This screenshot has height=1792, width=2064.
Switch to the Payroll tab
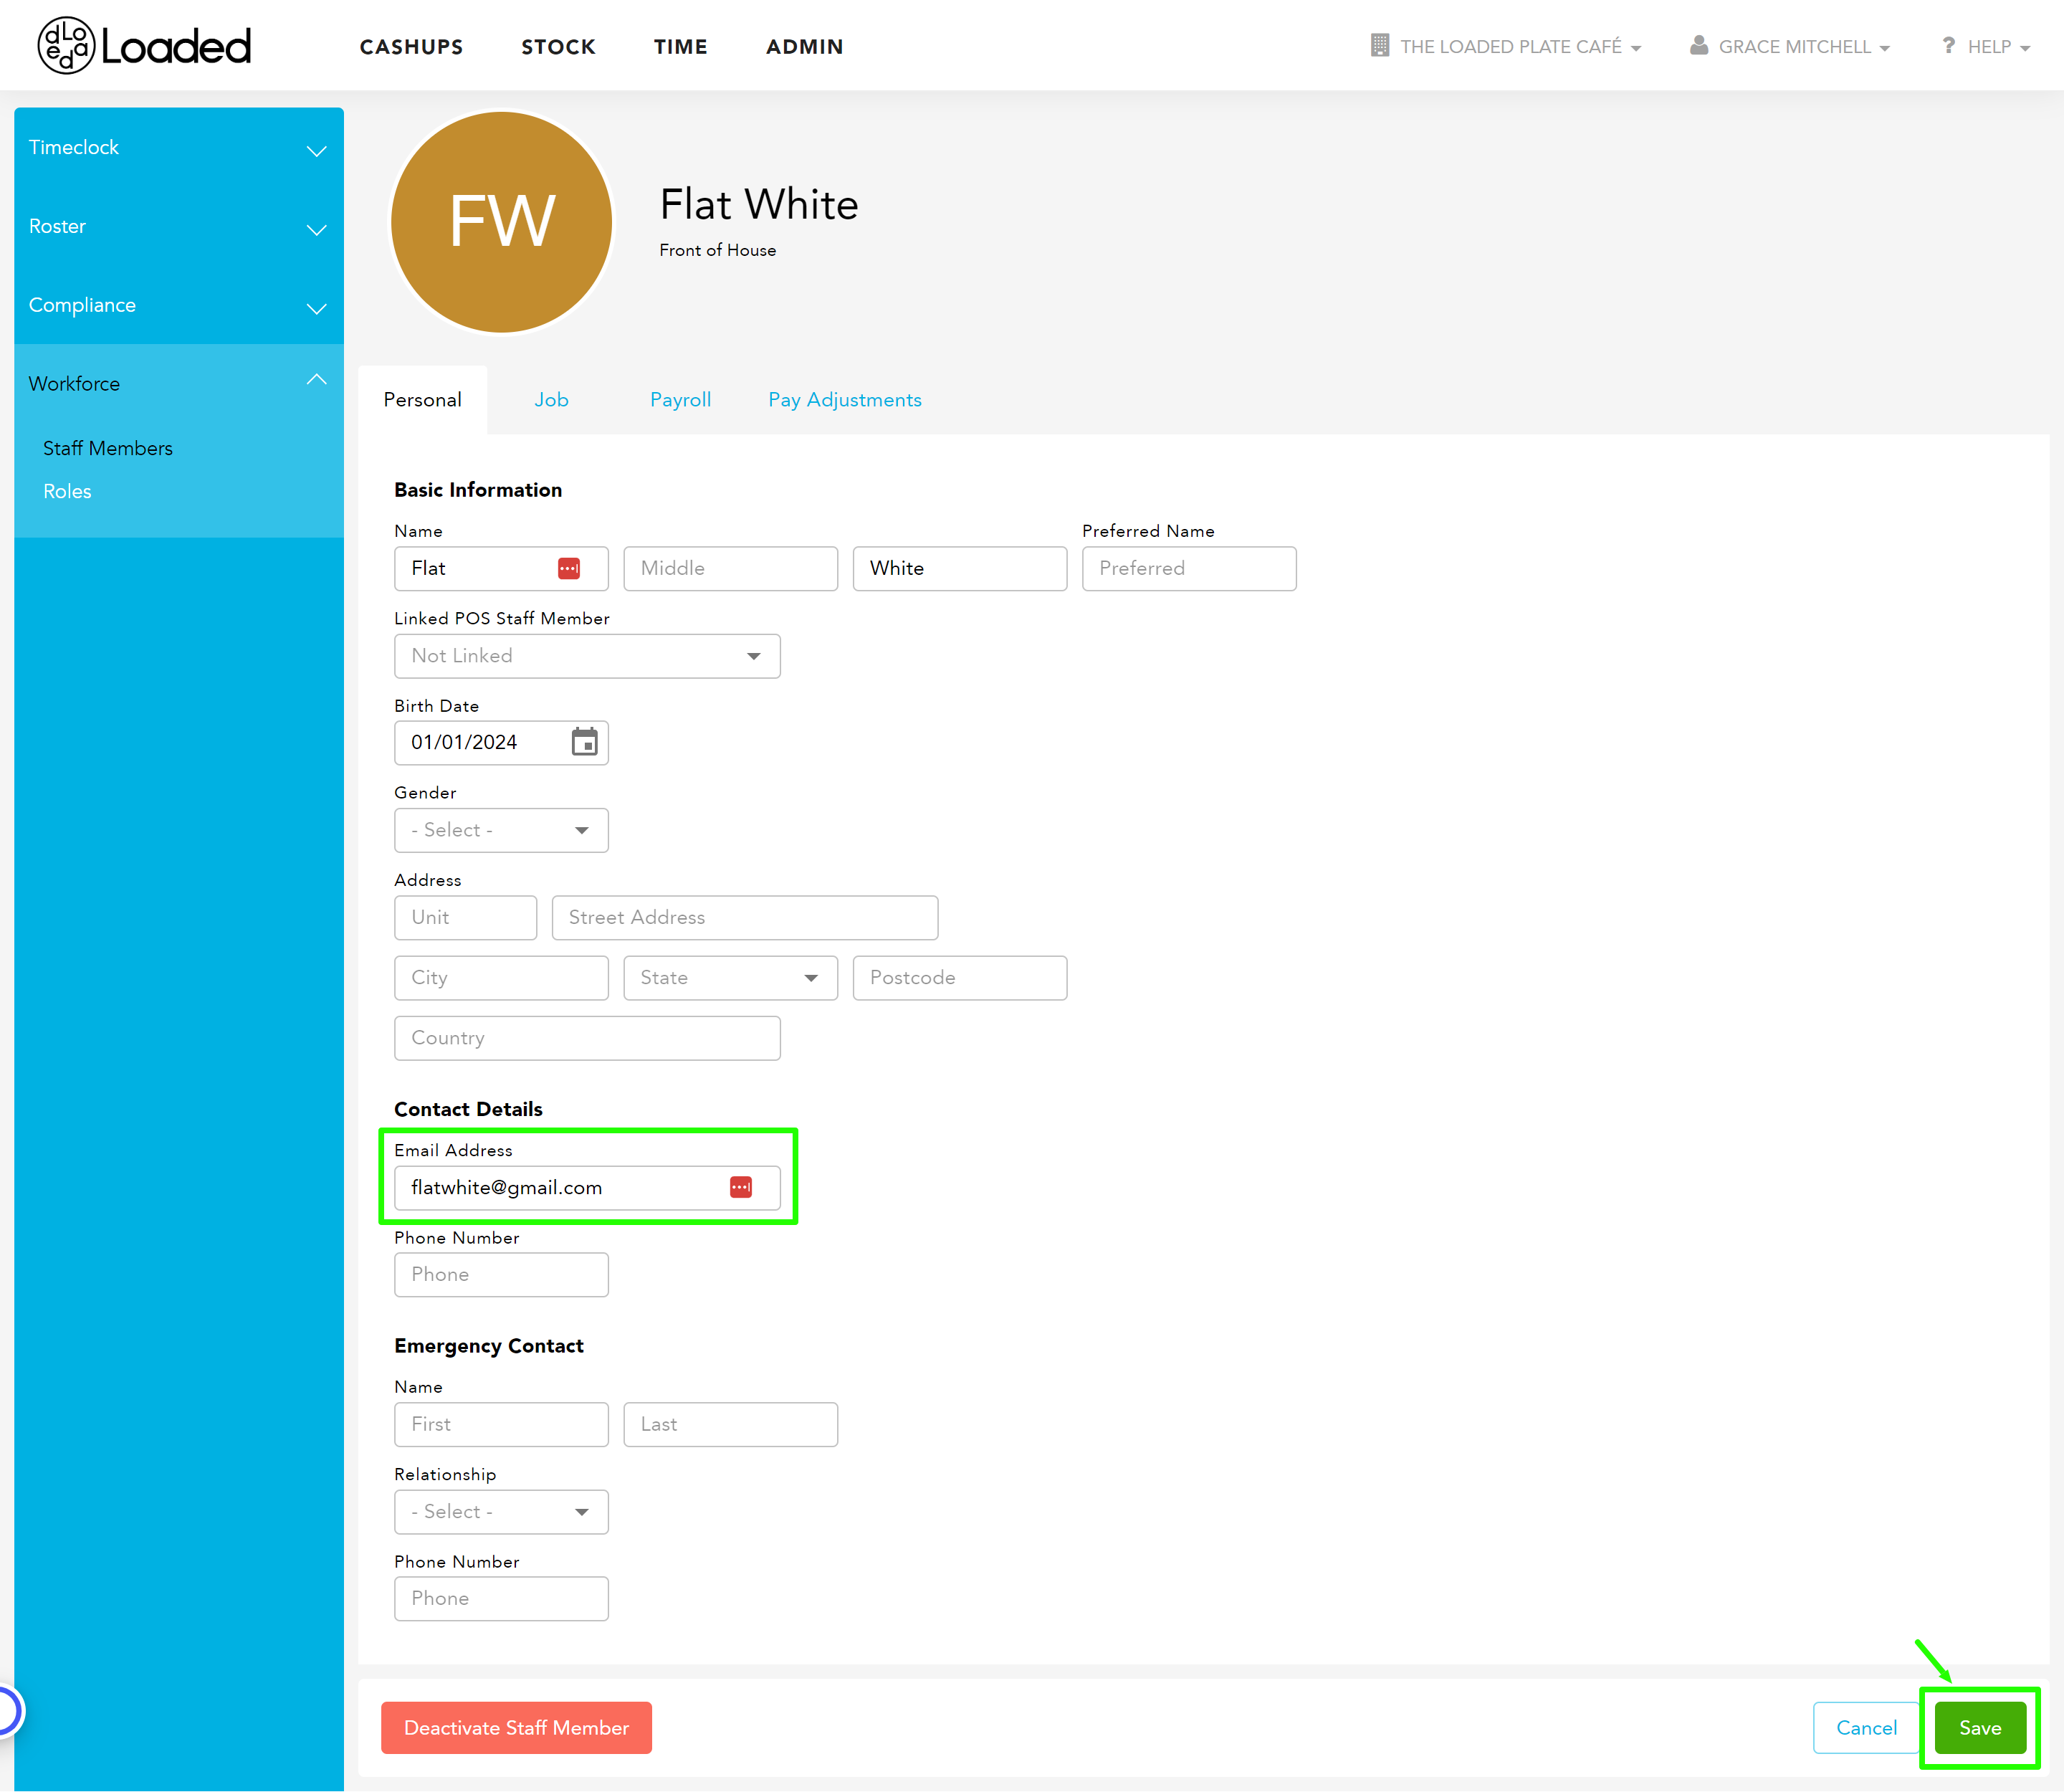point(680,400)
